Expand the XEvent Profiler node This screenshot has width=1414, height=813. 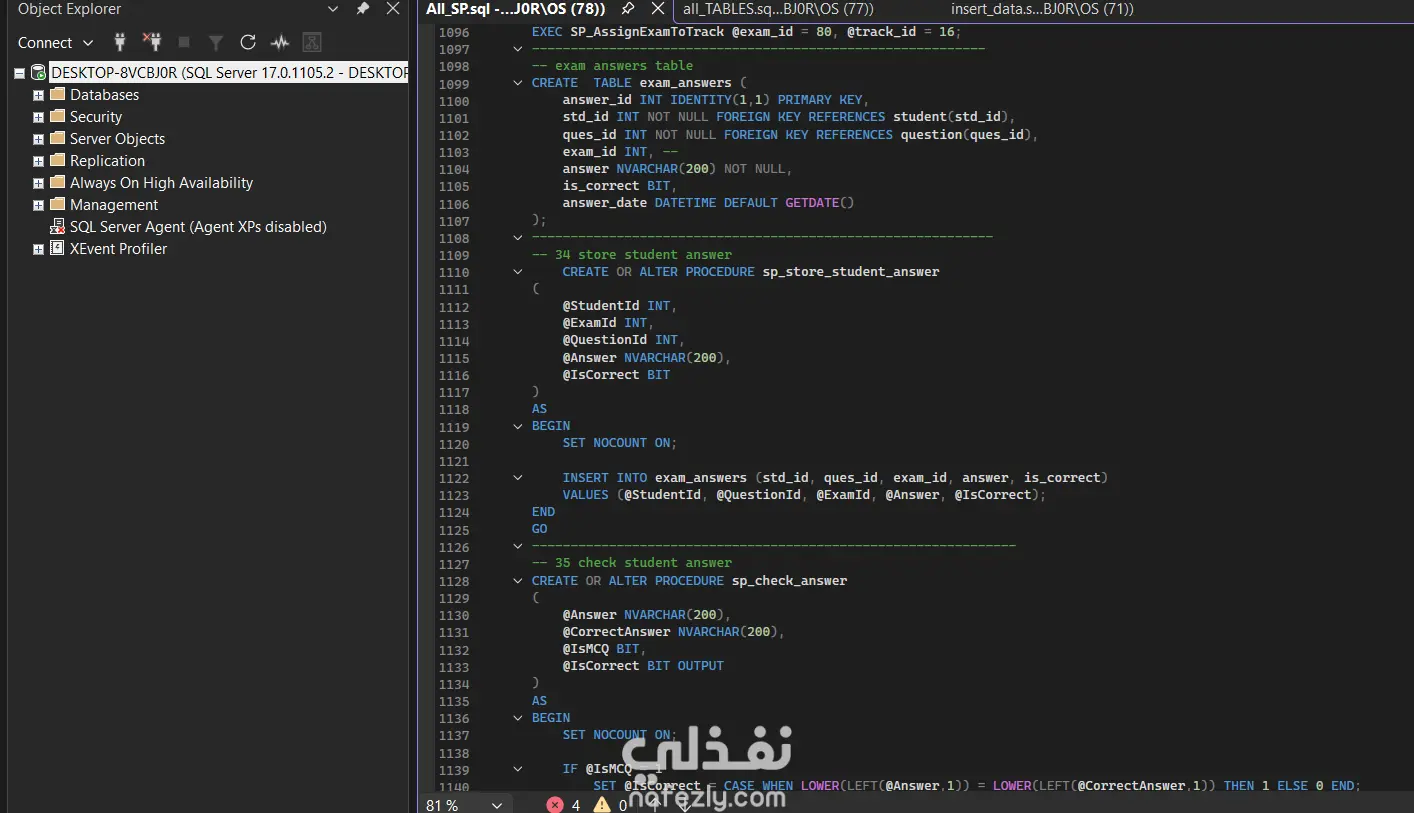point(38,249)
